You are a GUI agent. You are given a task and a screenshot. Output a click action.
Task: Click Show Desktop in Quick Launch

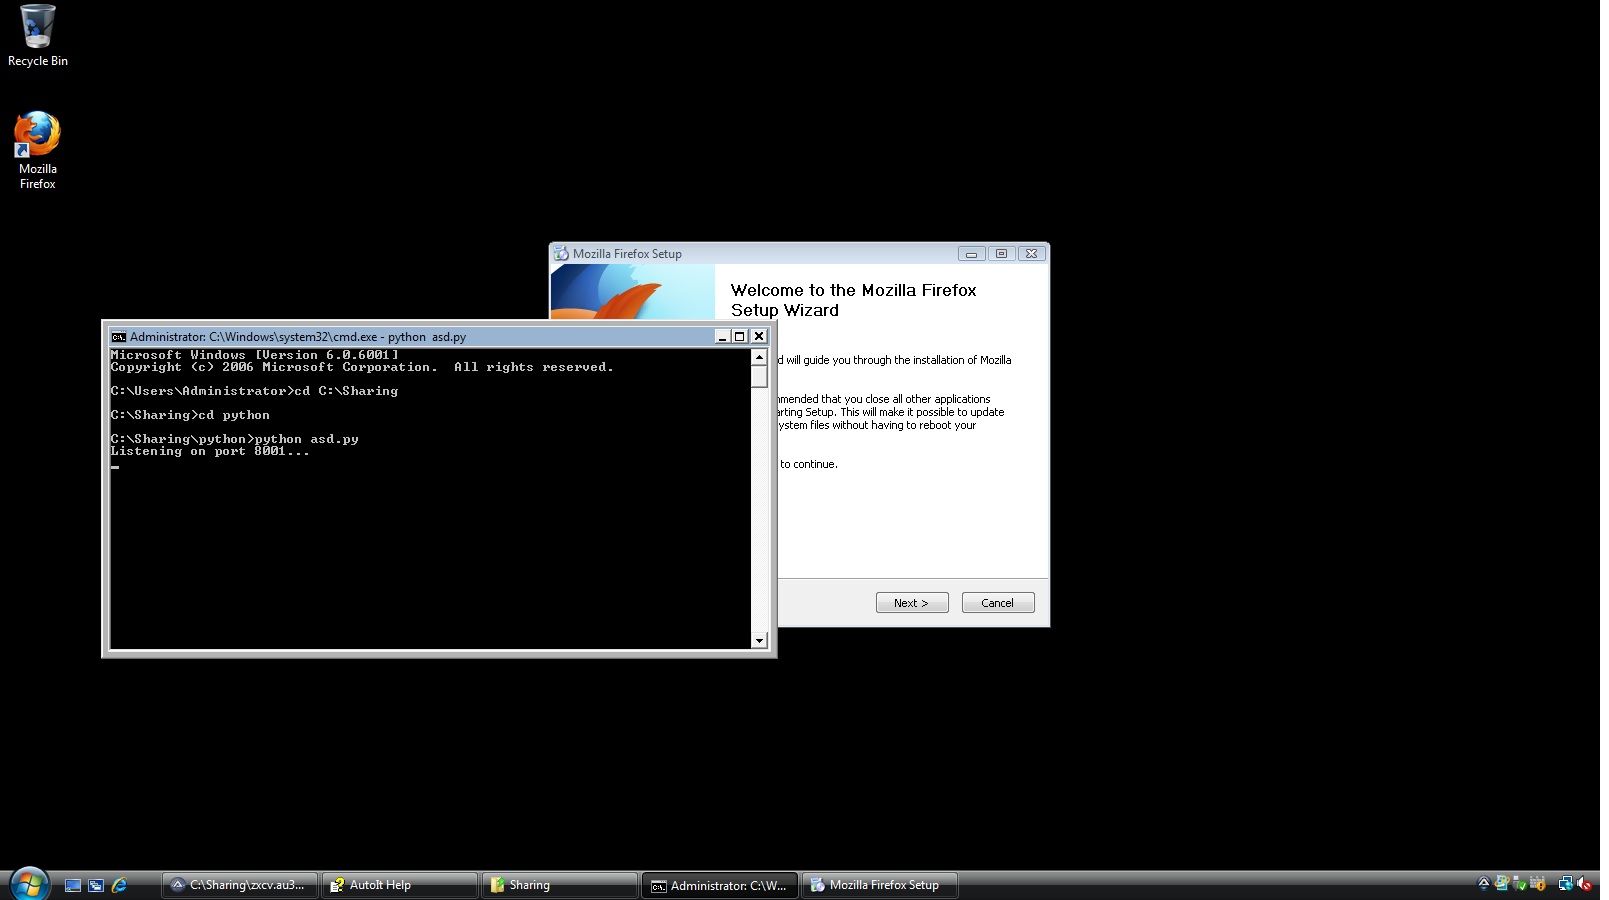click(73, 885)
